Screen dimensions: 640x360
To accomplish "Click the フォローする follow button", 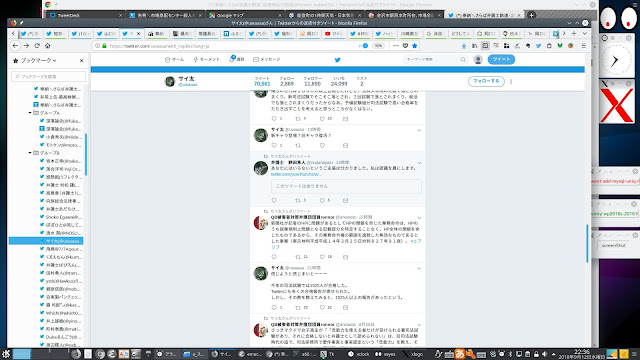I will pyautogui.click(x=486, y=81).
